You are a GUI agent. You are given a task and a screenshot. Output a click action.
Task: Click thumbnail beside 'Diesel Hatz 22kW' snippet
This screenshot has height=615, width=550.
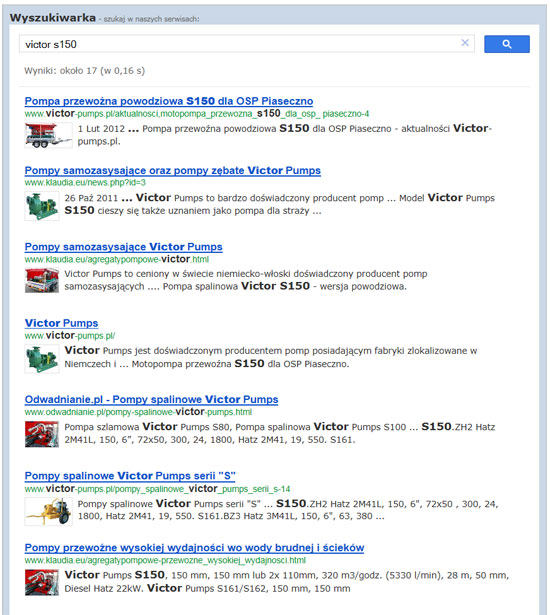point(42,582)
